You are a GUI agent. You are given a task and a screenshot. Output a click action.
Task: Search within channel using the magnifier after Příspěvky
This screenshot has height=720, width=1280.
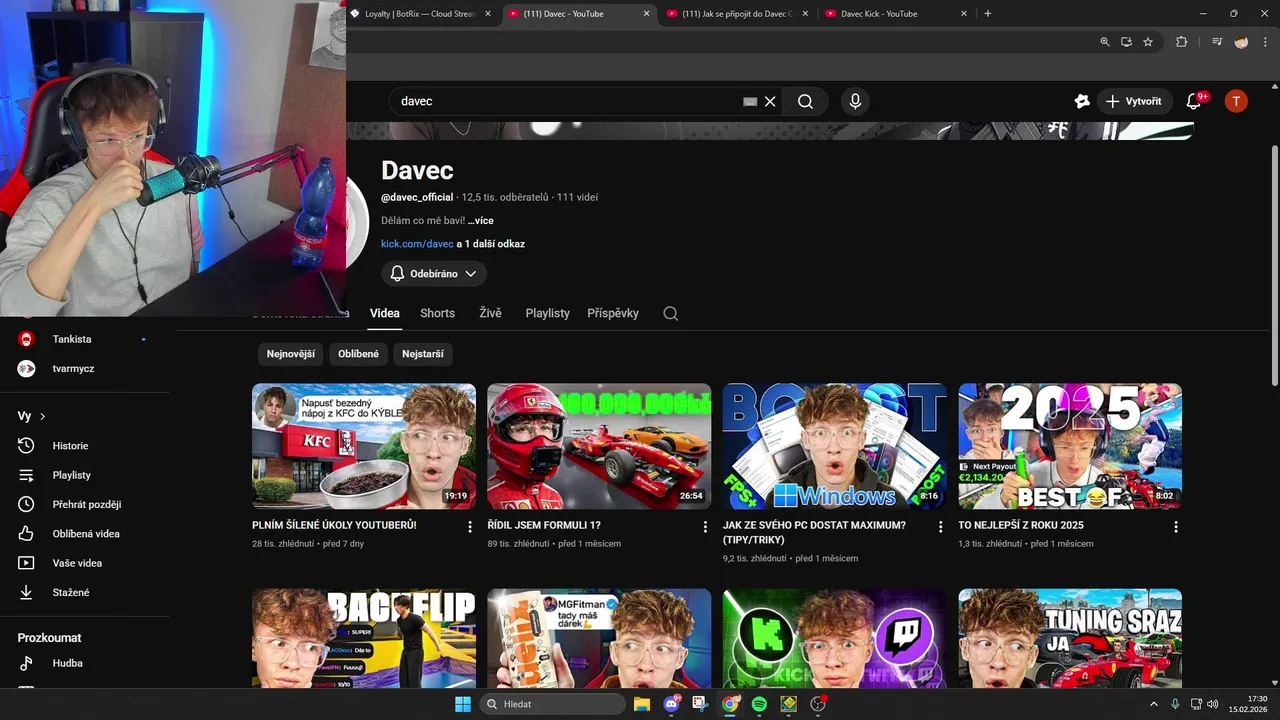[x=670, y=313]
